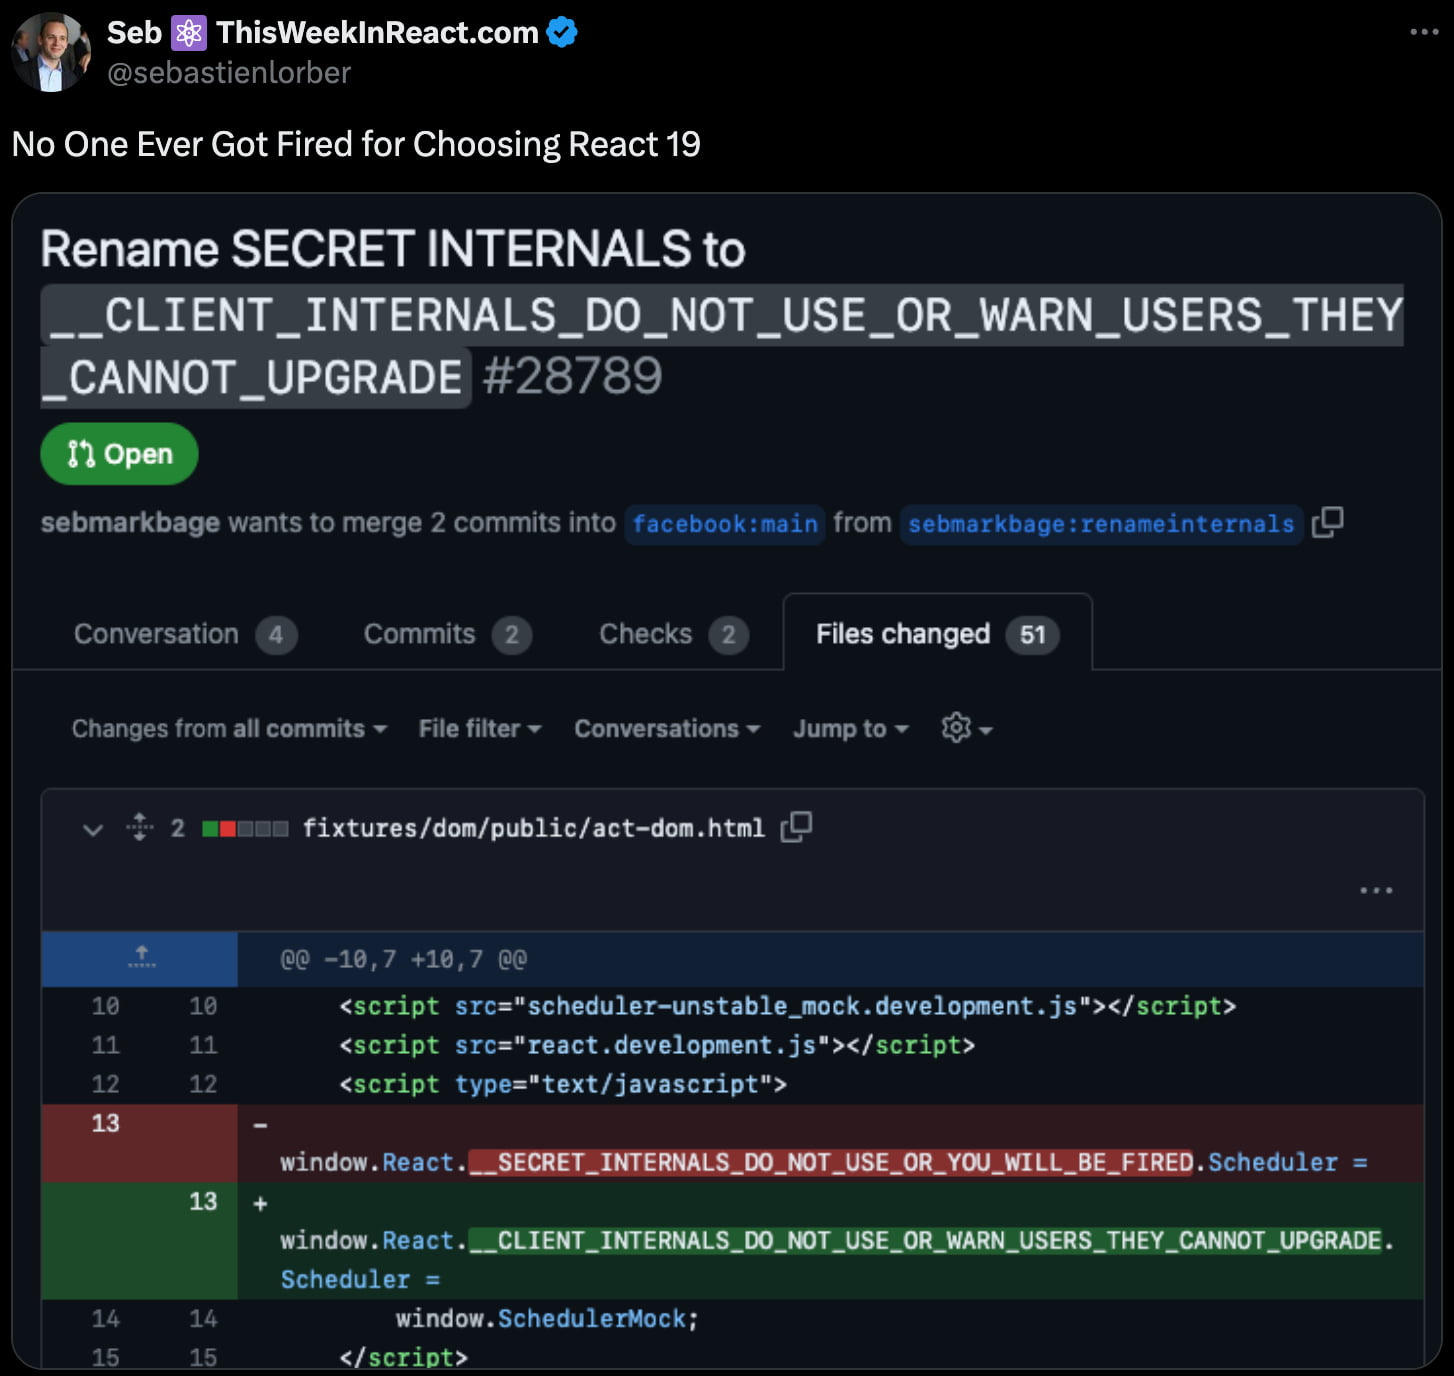
Task: Click Seb's profile avatar photo
Action: coord(50,52)
